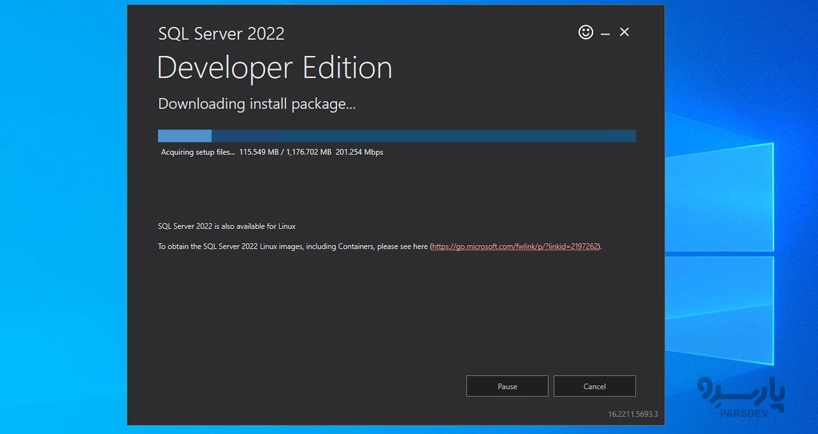Click the 201.254 Mbps download speed

coord(359,153)
